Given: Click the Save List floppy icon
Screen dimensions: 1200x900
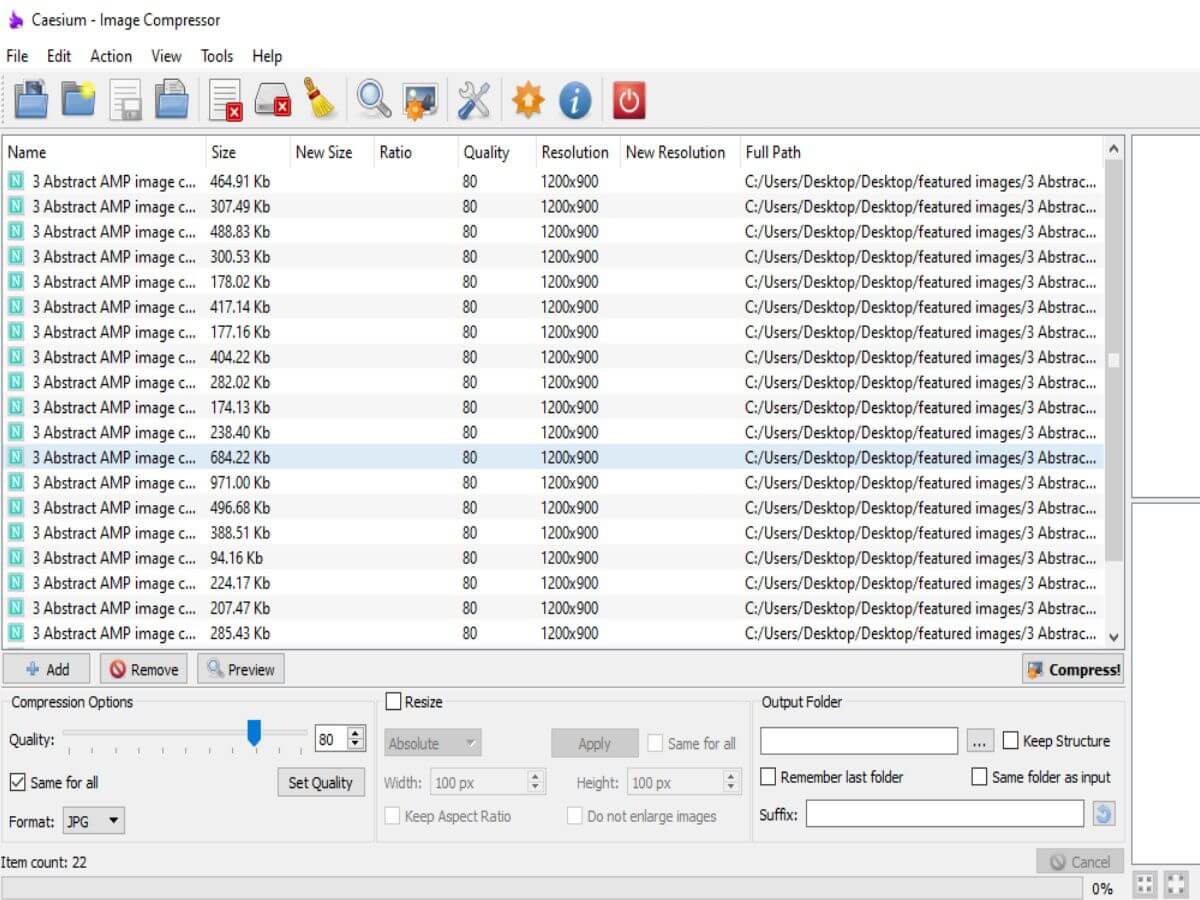Looking at the screenshot, I should pos(126,100).
